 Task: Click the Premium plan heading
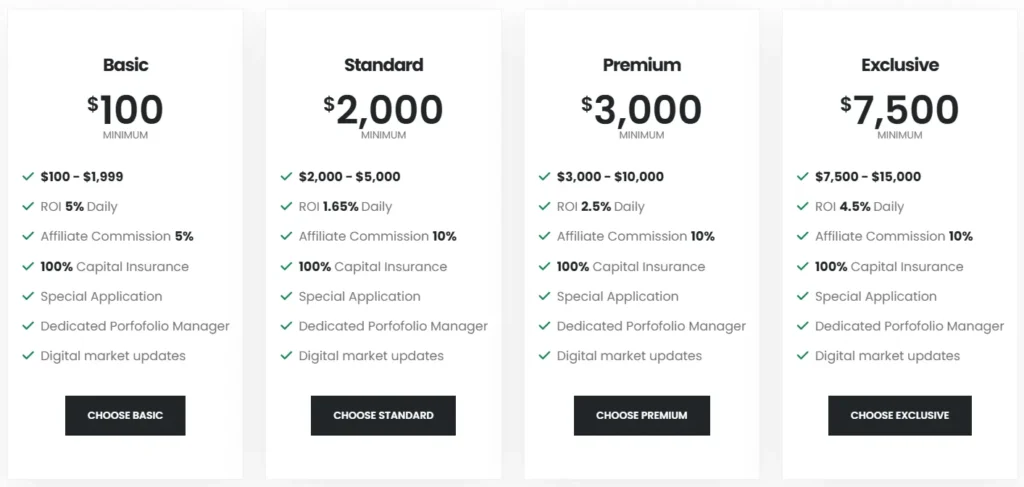coord(641,65)
